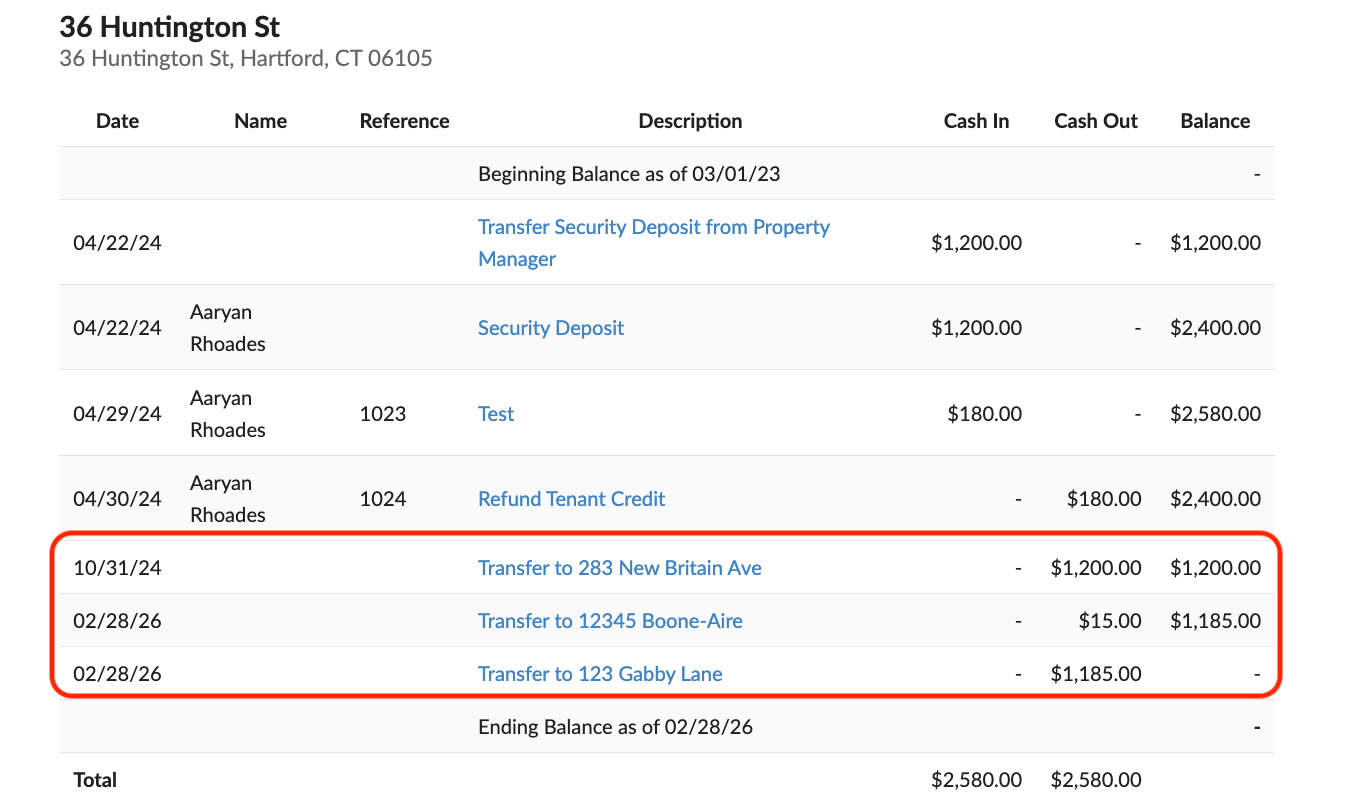Screen dimensions: 1350x808
Task: Click the Cash Out column header
Action: [1096, 121]
